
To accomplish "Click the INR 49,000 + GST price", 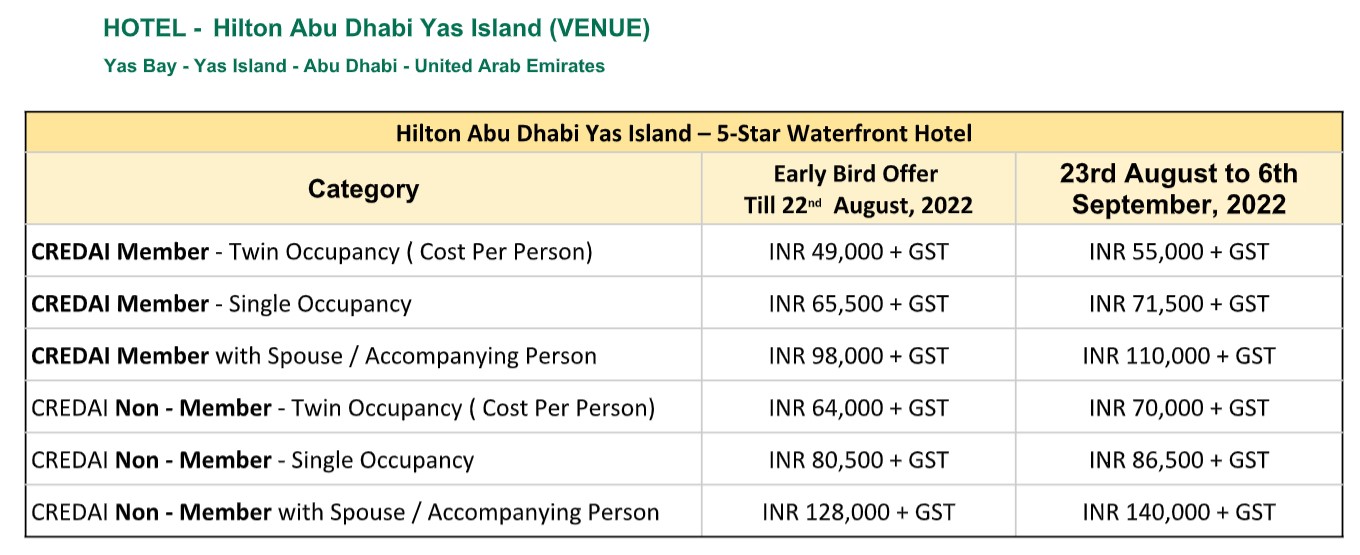I will click(x=858, y=252).
